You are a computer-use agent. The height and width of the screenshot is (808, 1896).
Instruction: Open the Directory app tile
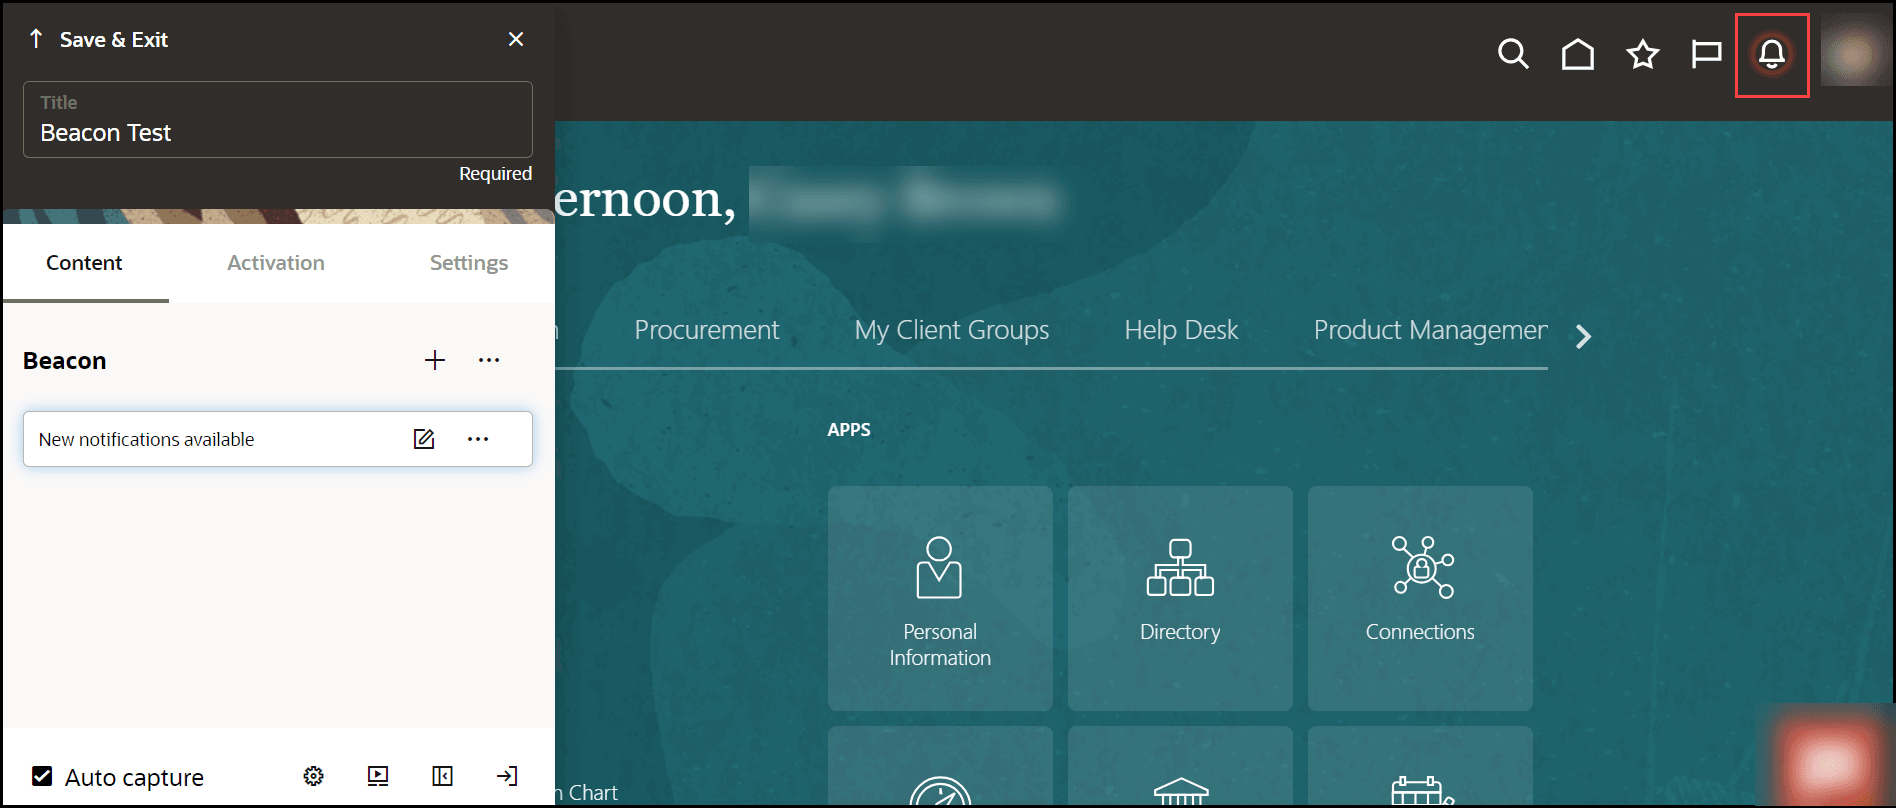click(x=1180, y=598)
